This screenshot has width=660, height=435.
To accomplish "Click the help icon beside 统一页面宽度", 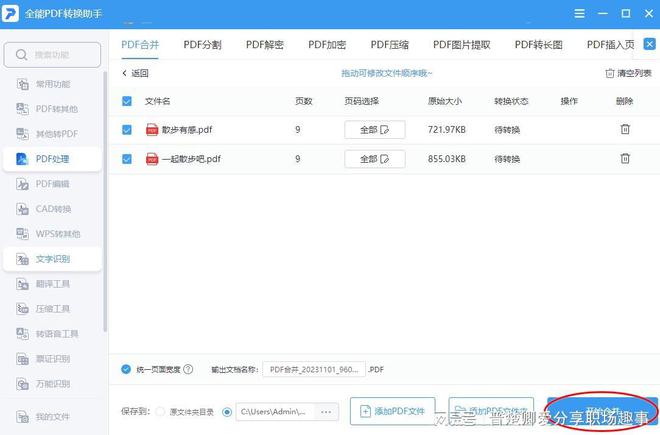I will click(x=188, y=369).
